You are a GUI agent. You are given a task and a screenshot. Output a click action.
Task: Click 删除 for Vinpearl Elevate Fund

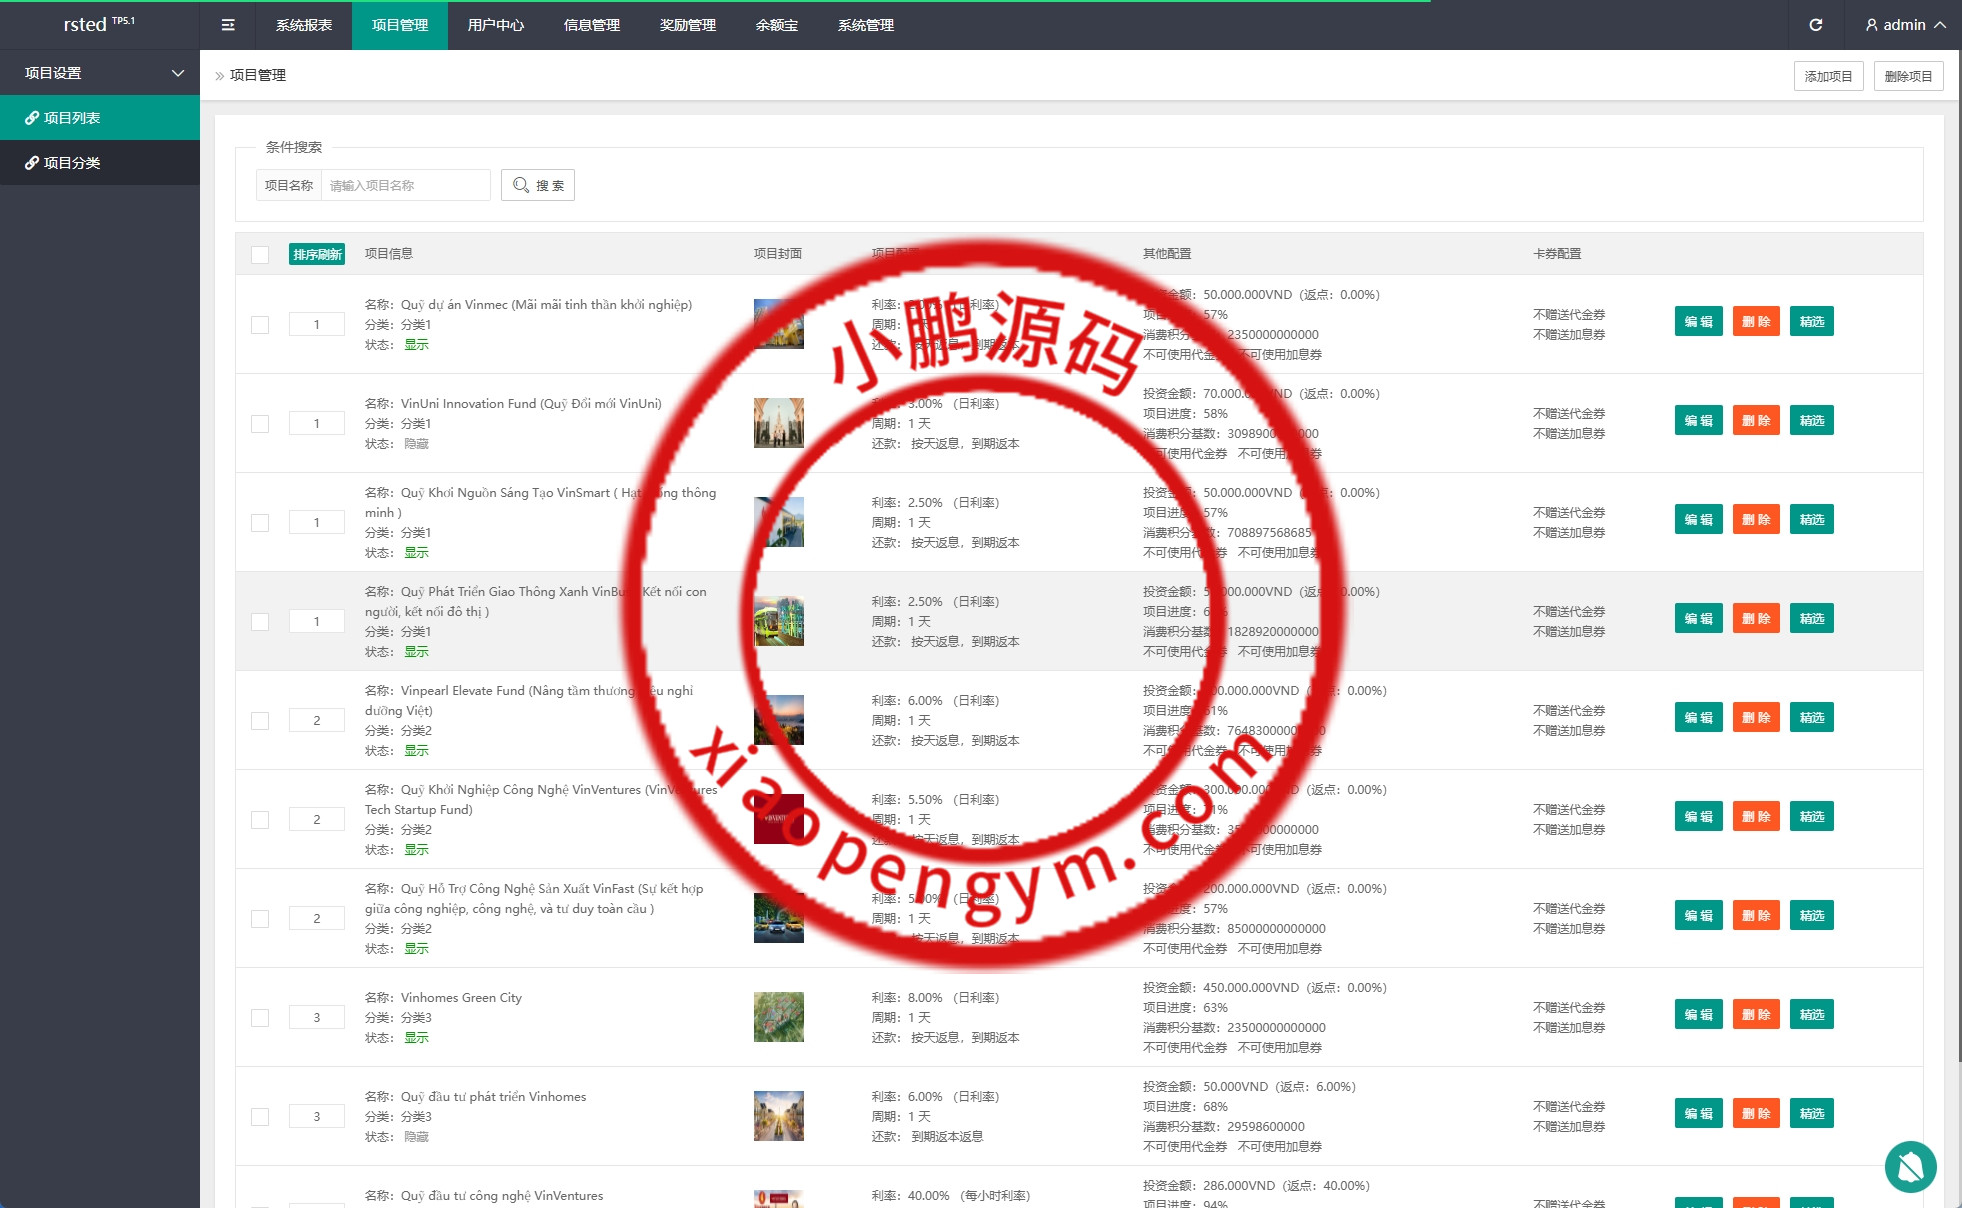(x=1756, y=717)
